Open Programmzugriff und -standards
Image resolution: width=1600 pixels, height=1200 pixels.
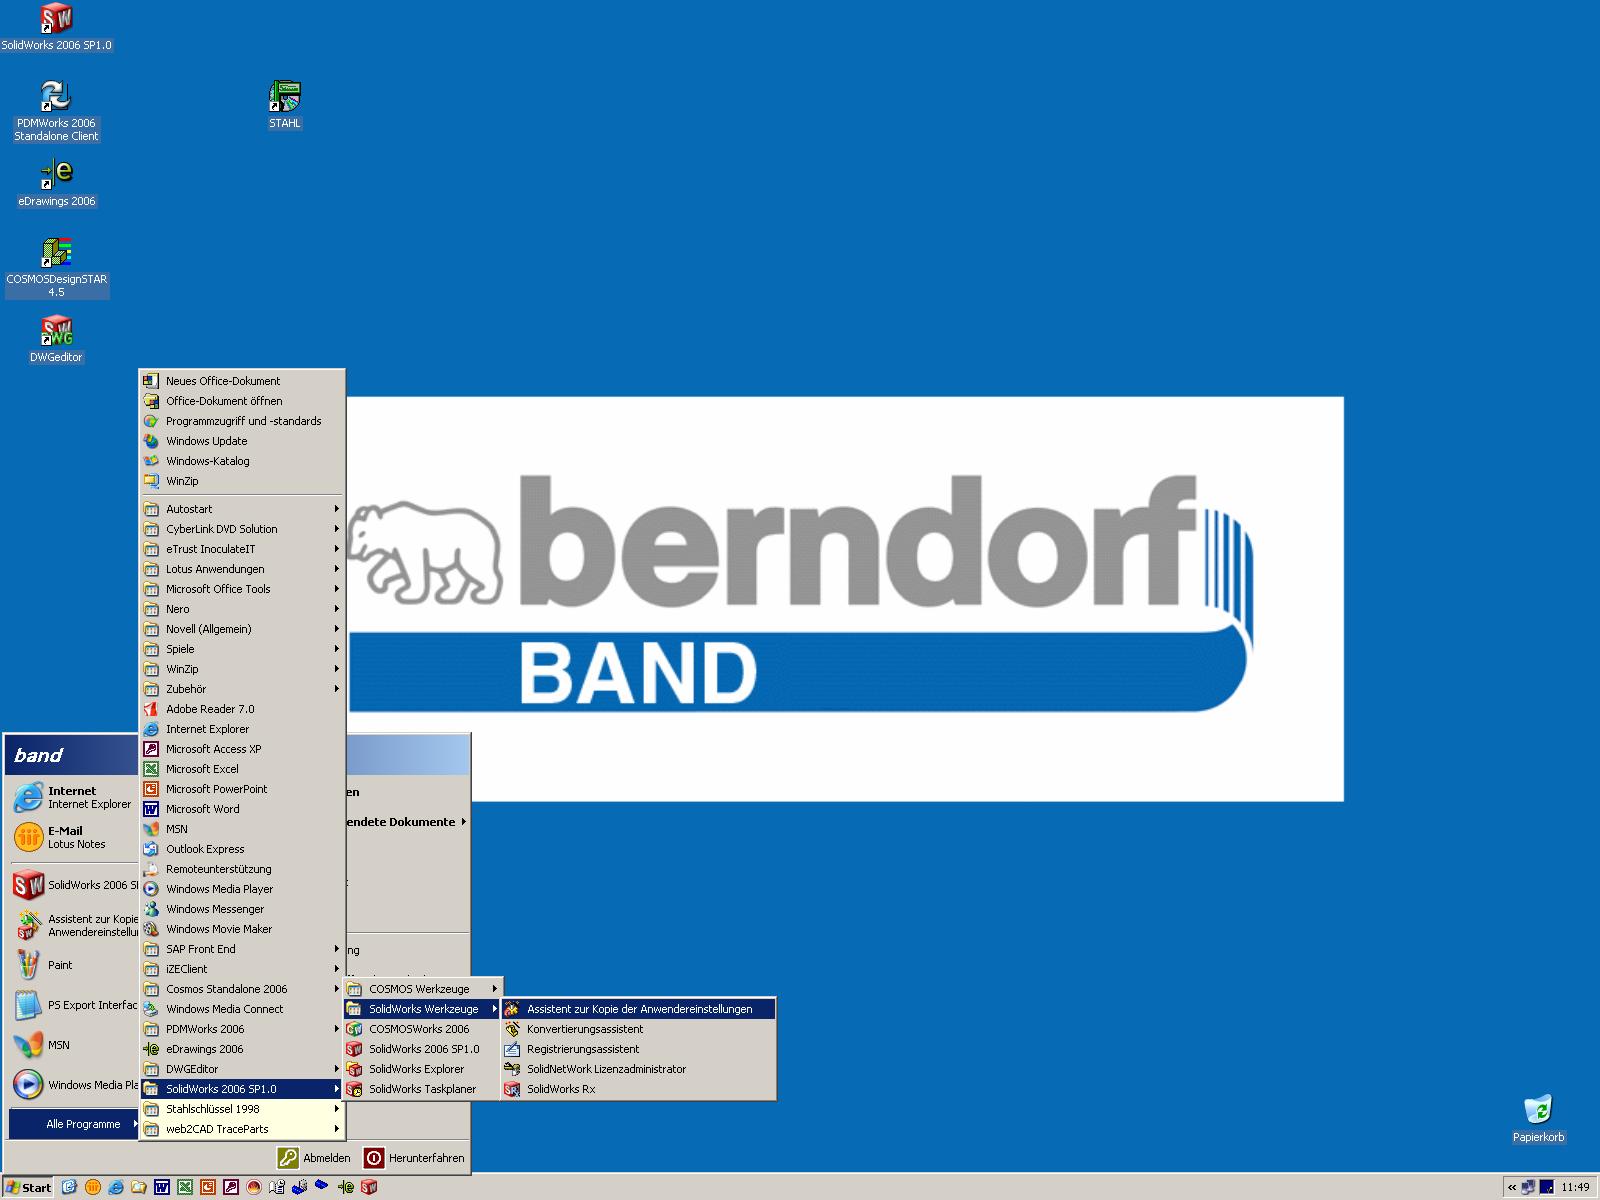[242, 421]
